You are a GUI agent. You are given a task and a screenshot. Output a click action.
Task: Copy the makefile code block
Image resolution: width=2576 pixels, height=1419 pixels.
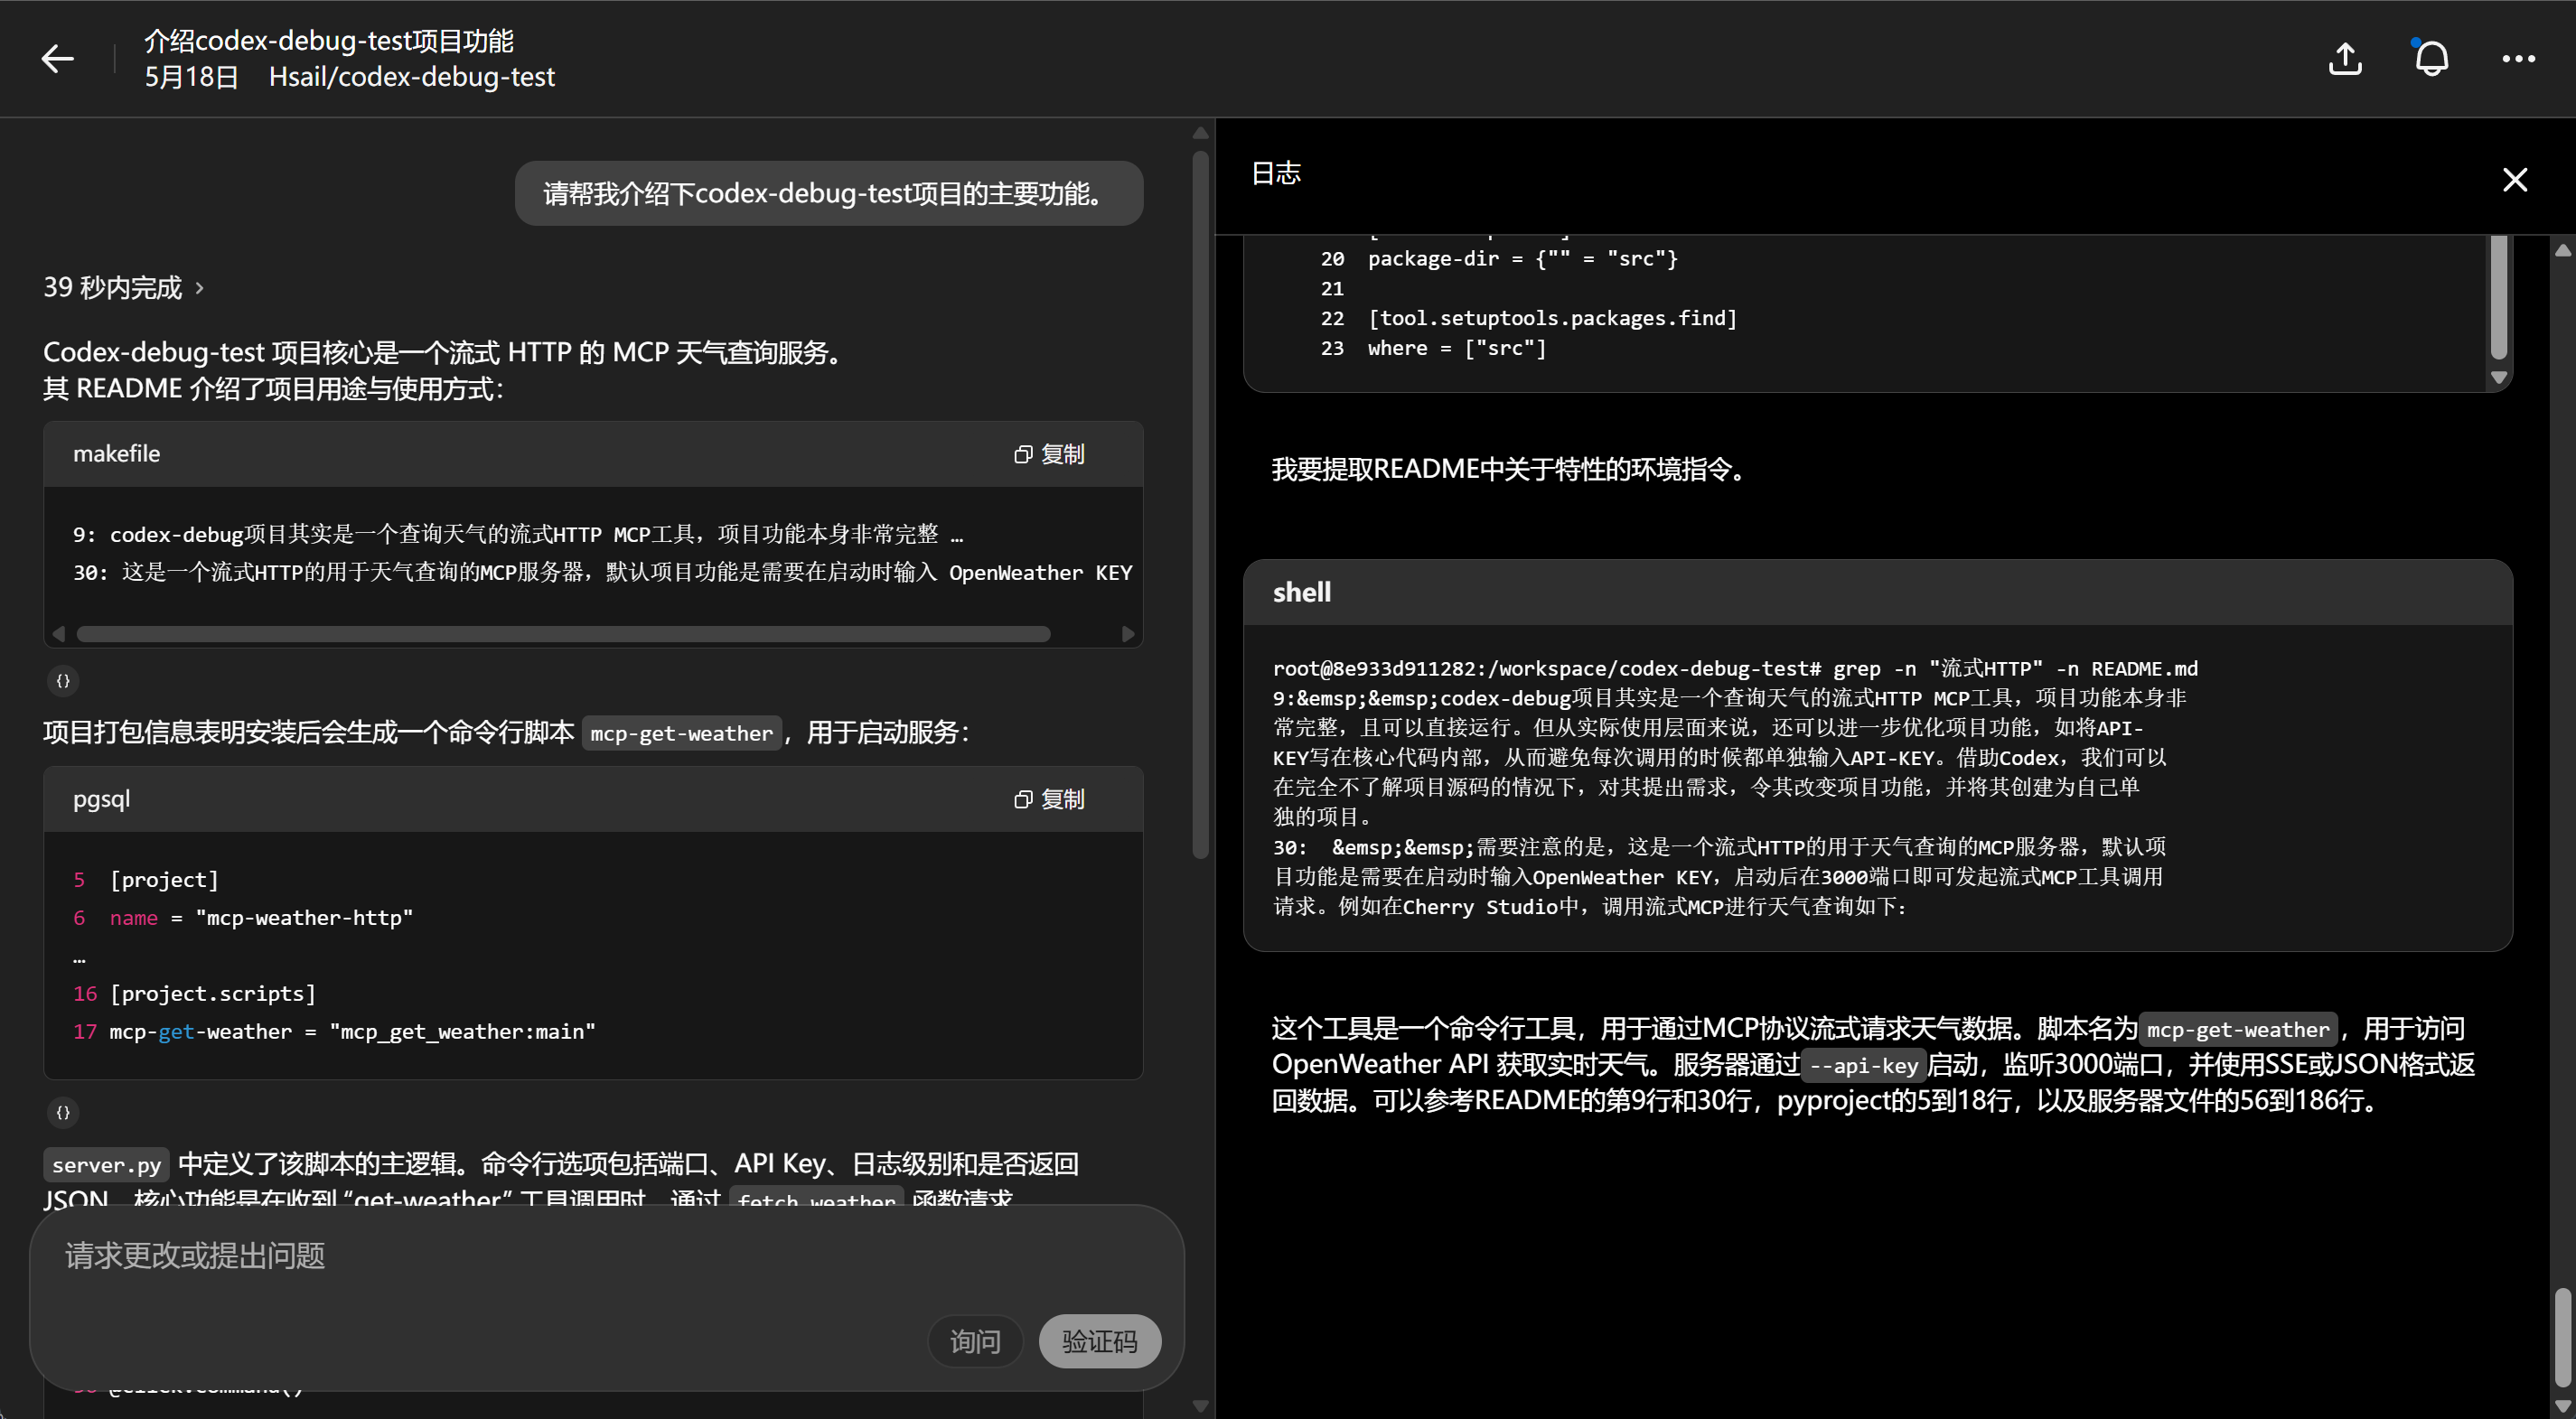tap(1048, 454)
